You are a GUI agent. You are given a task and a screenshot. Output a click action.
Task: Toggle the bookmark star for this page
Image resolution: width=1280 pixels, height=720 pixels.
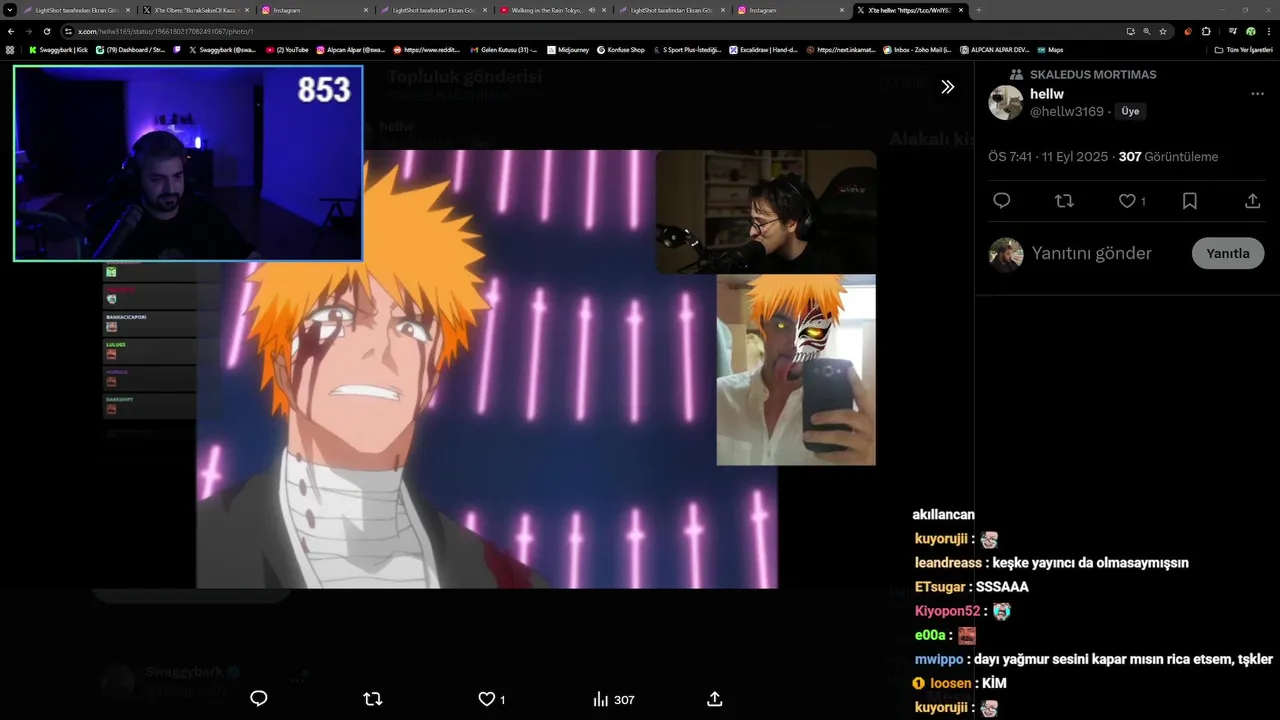click(x=1163, y=31)
